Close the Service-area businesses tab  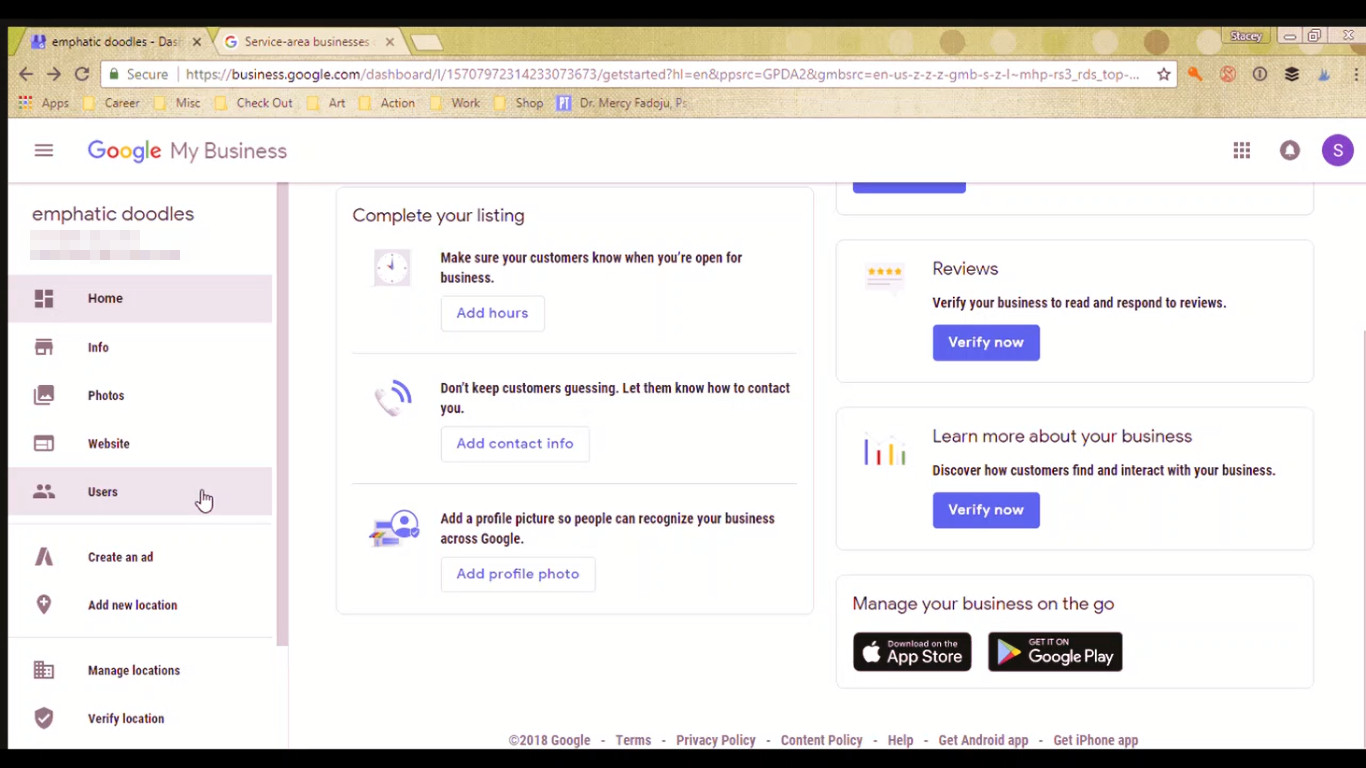click(390, 42)
